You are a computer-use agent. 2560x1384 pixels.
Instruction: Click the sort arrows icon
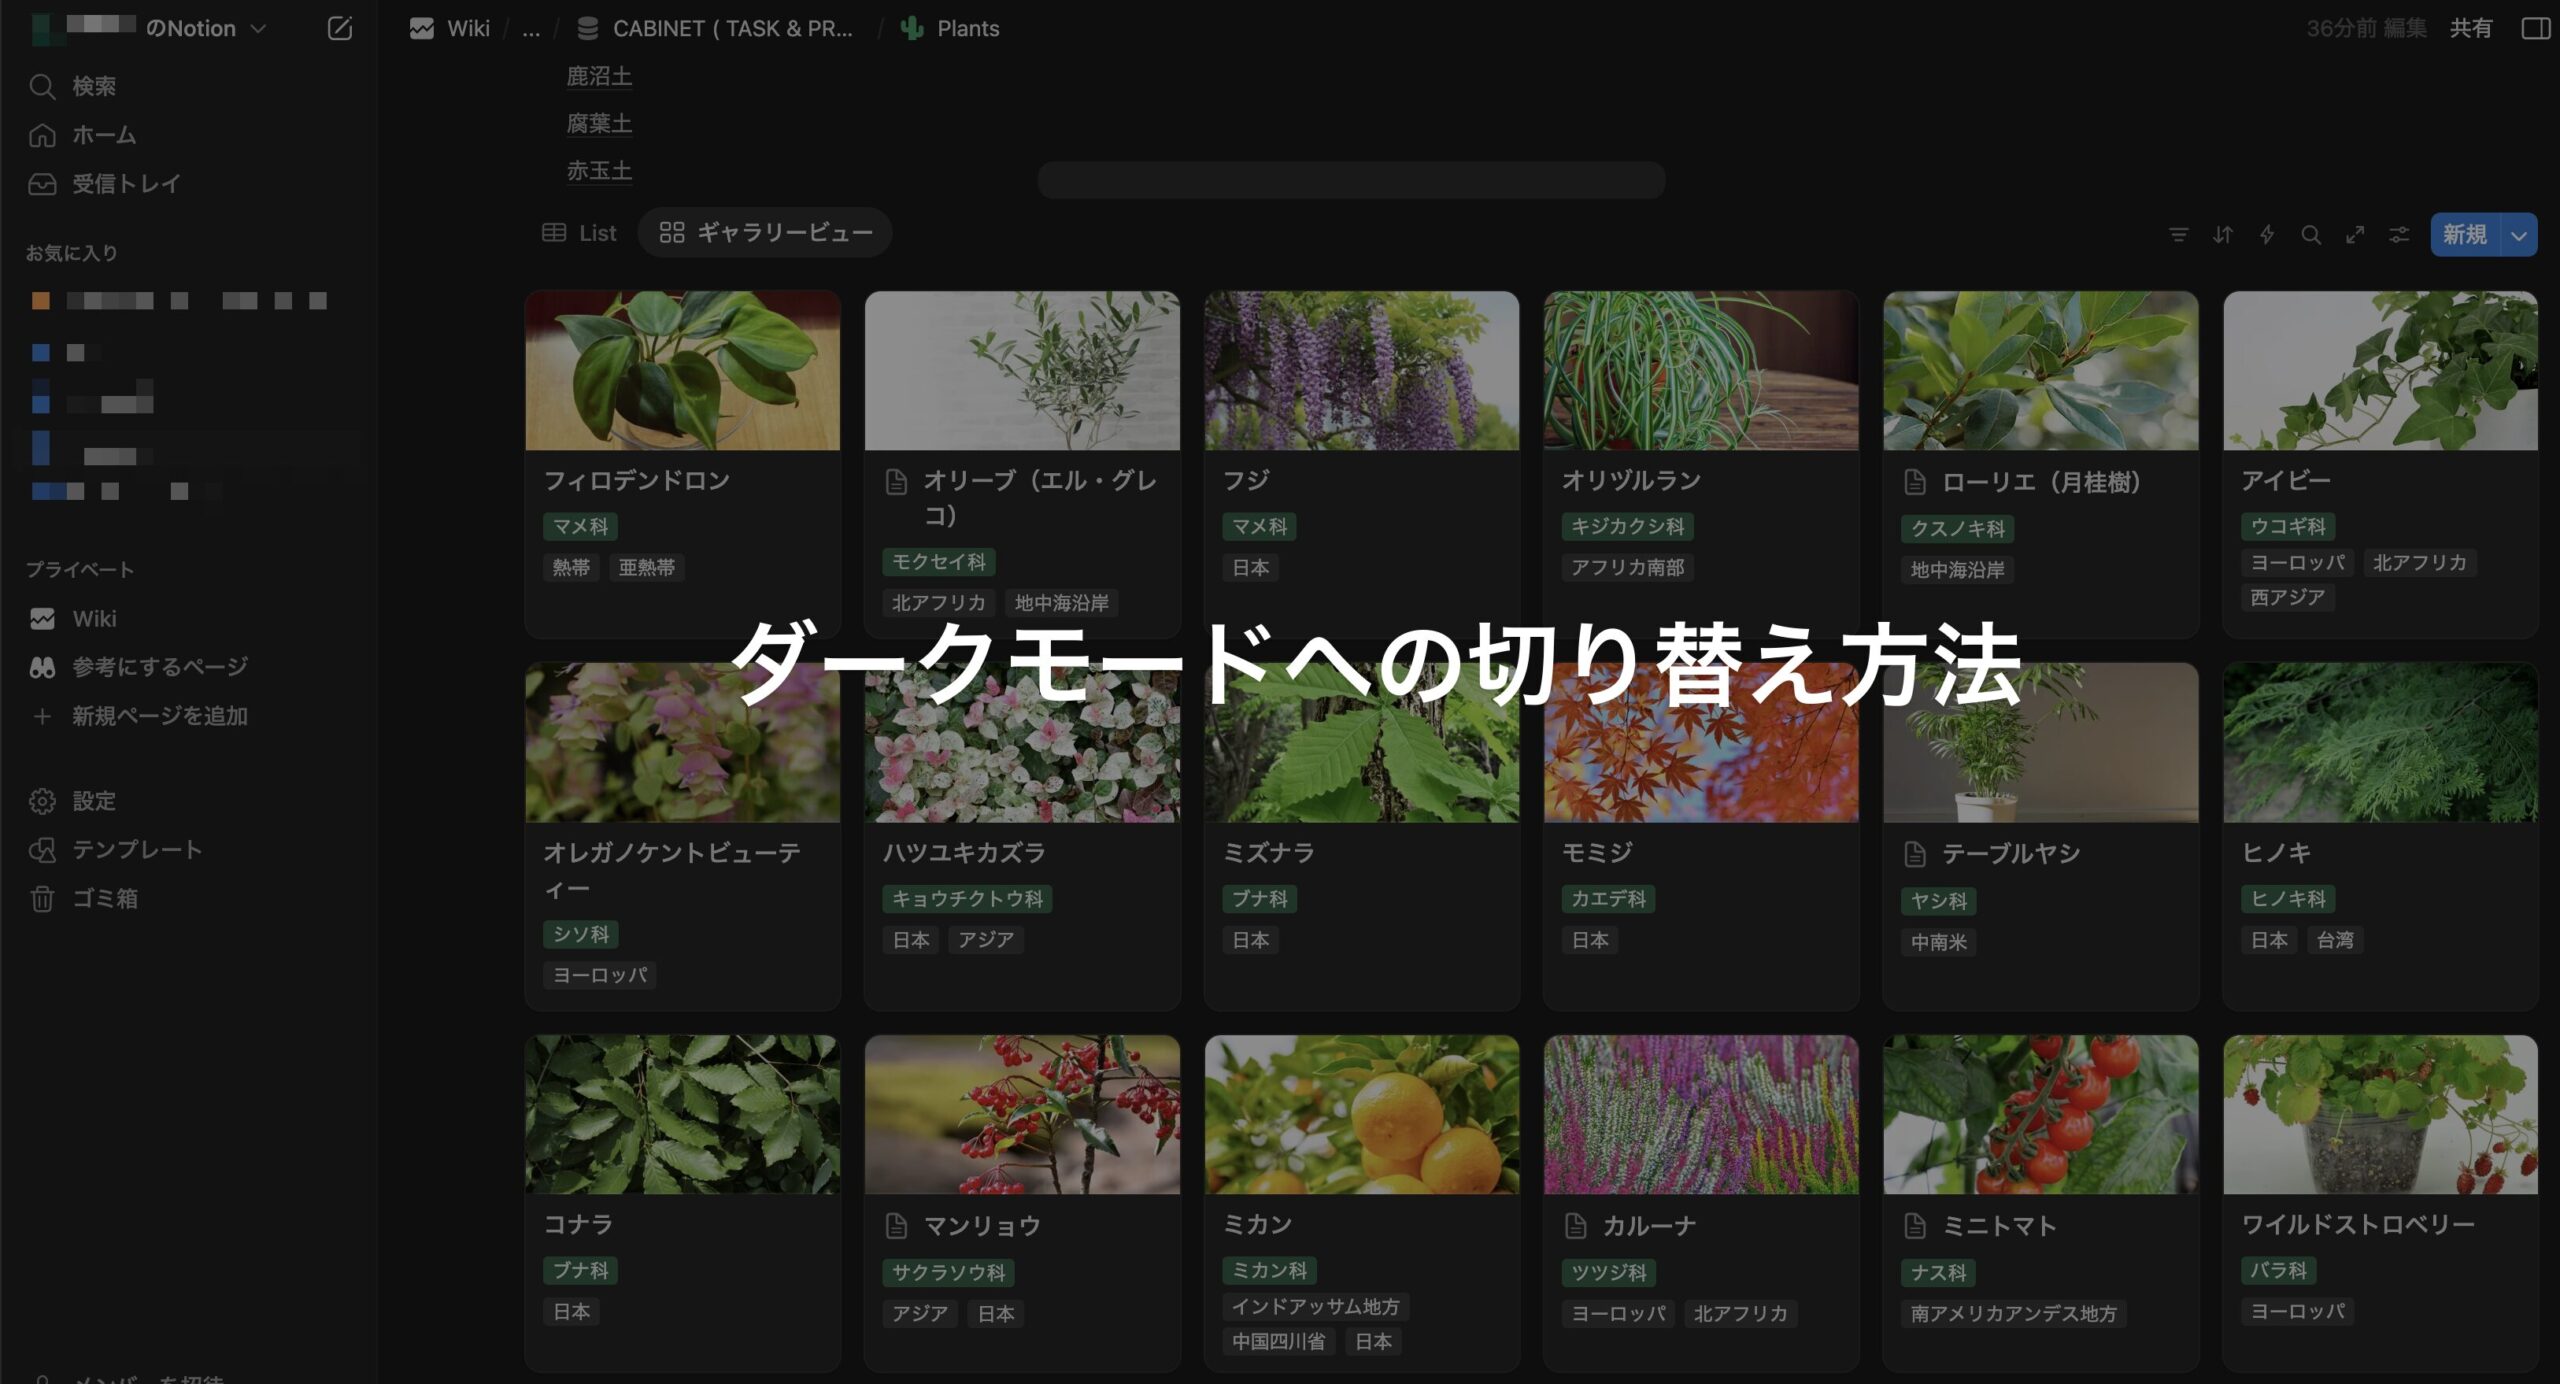2222,235
